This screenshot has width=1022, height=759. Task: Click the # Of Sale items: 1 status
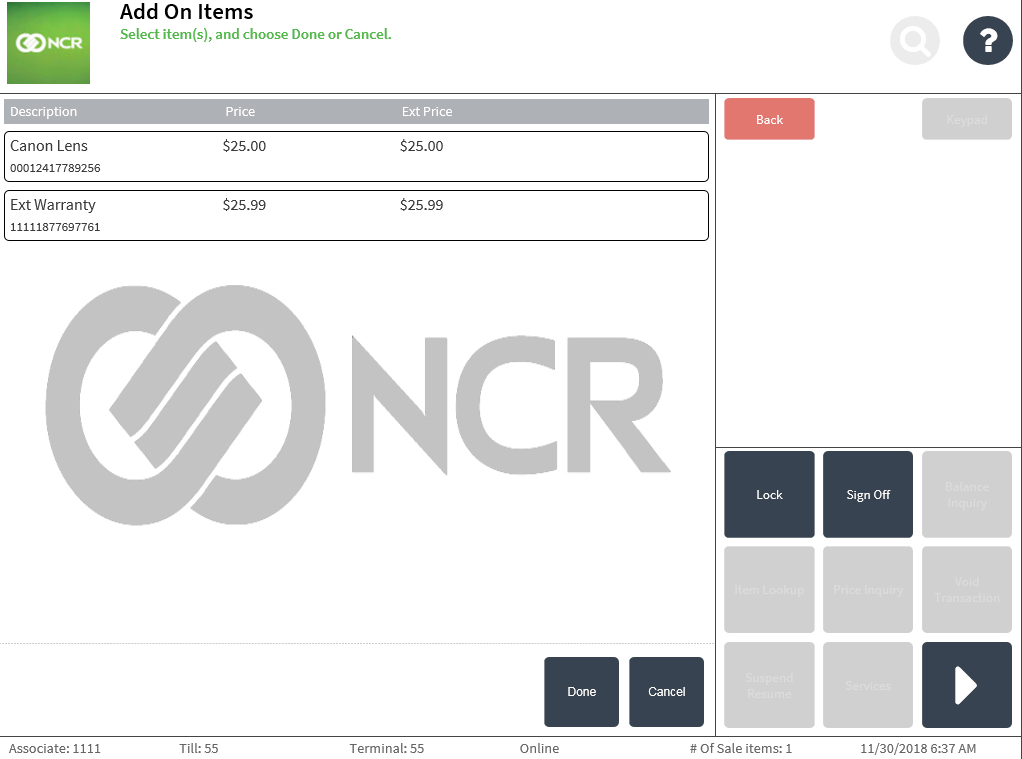click(740, 749)
